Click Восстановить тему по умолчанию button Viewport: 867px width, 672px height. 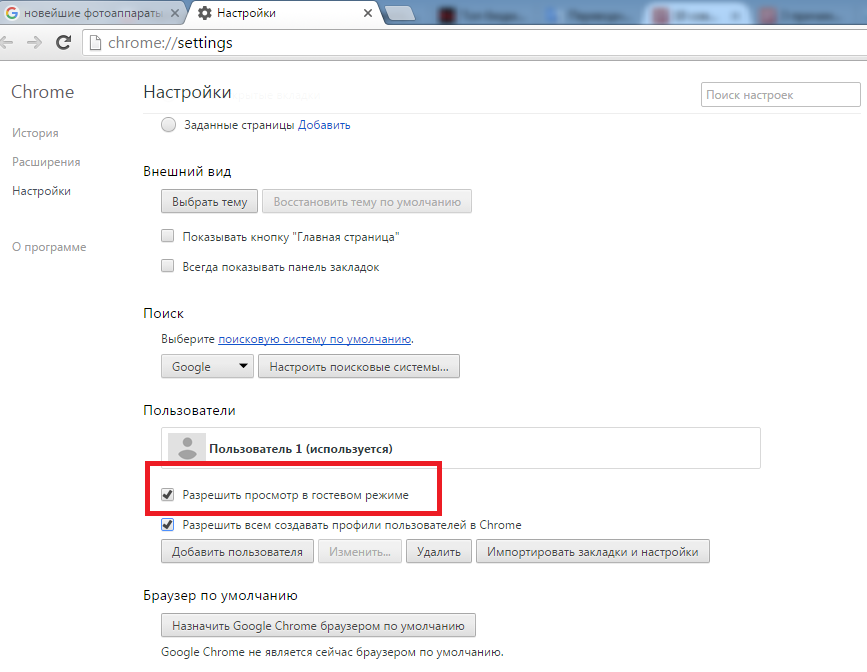[x=367, y=201]
